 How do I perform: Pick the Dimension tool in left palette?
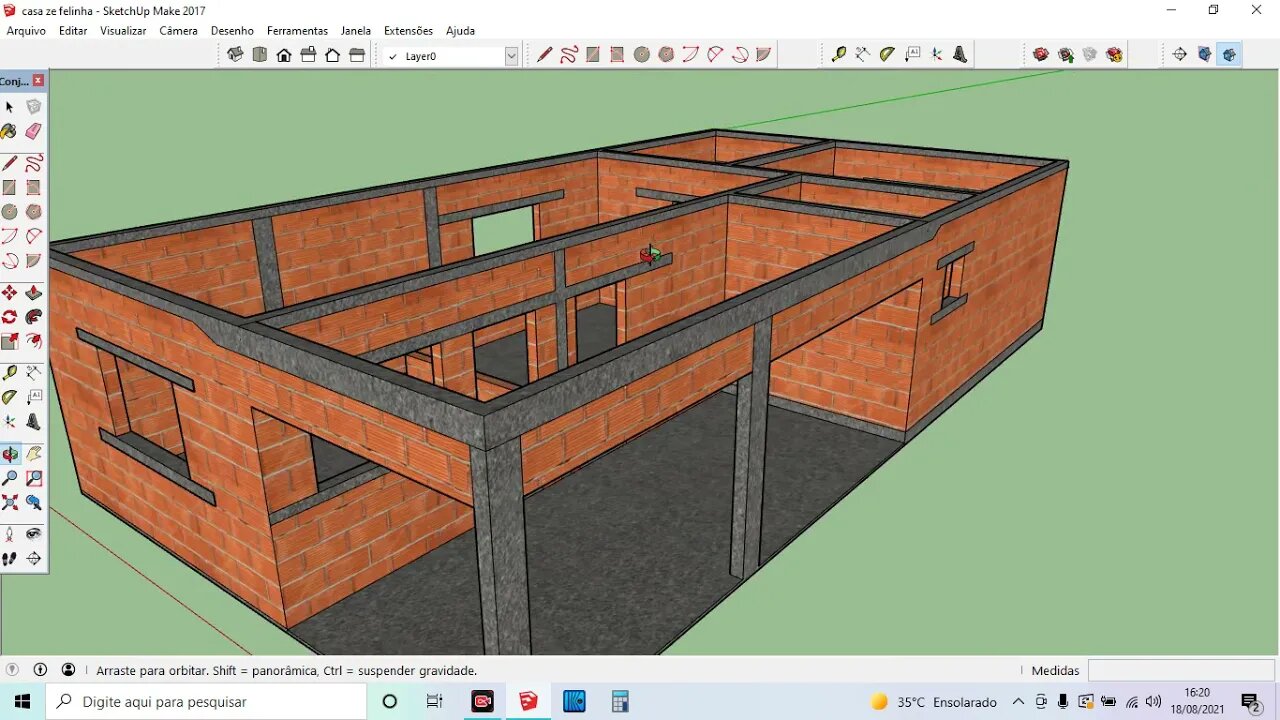click(x=34, y=373)
